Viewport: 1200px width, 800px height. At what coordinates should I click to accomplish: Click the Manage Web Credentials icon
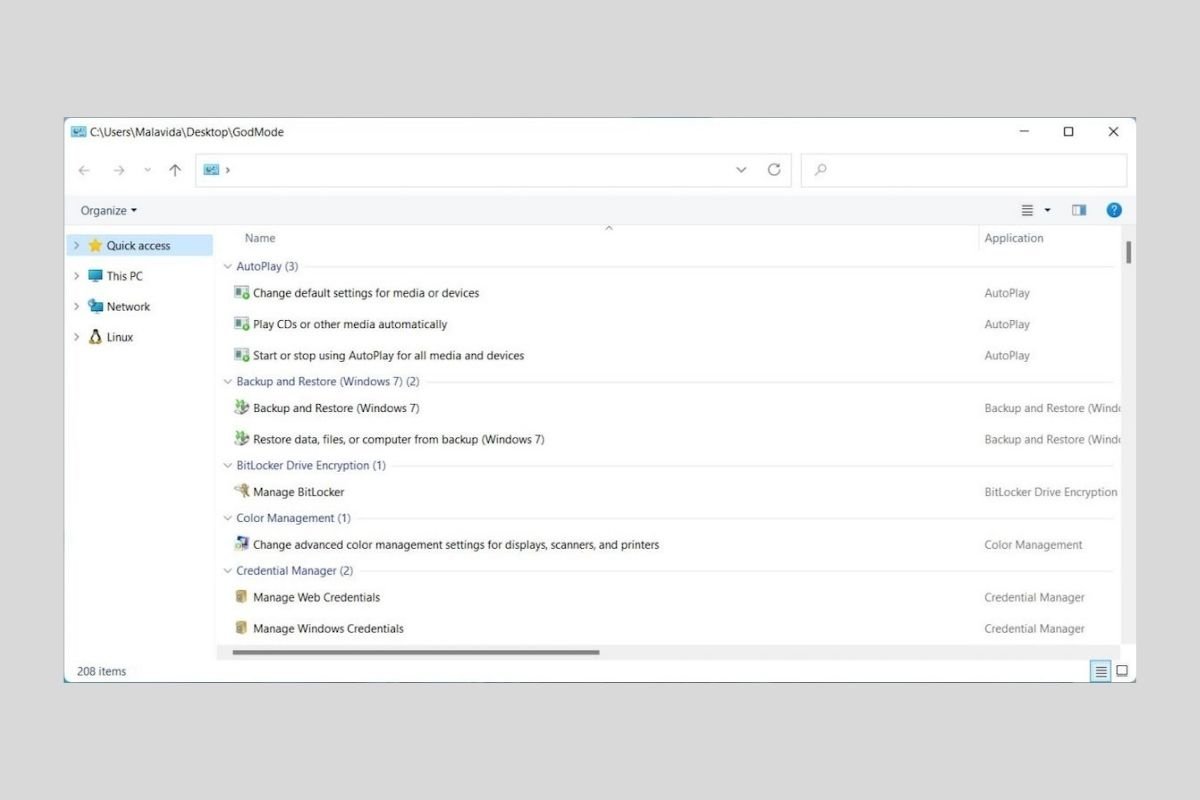click(241, 597)
